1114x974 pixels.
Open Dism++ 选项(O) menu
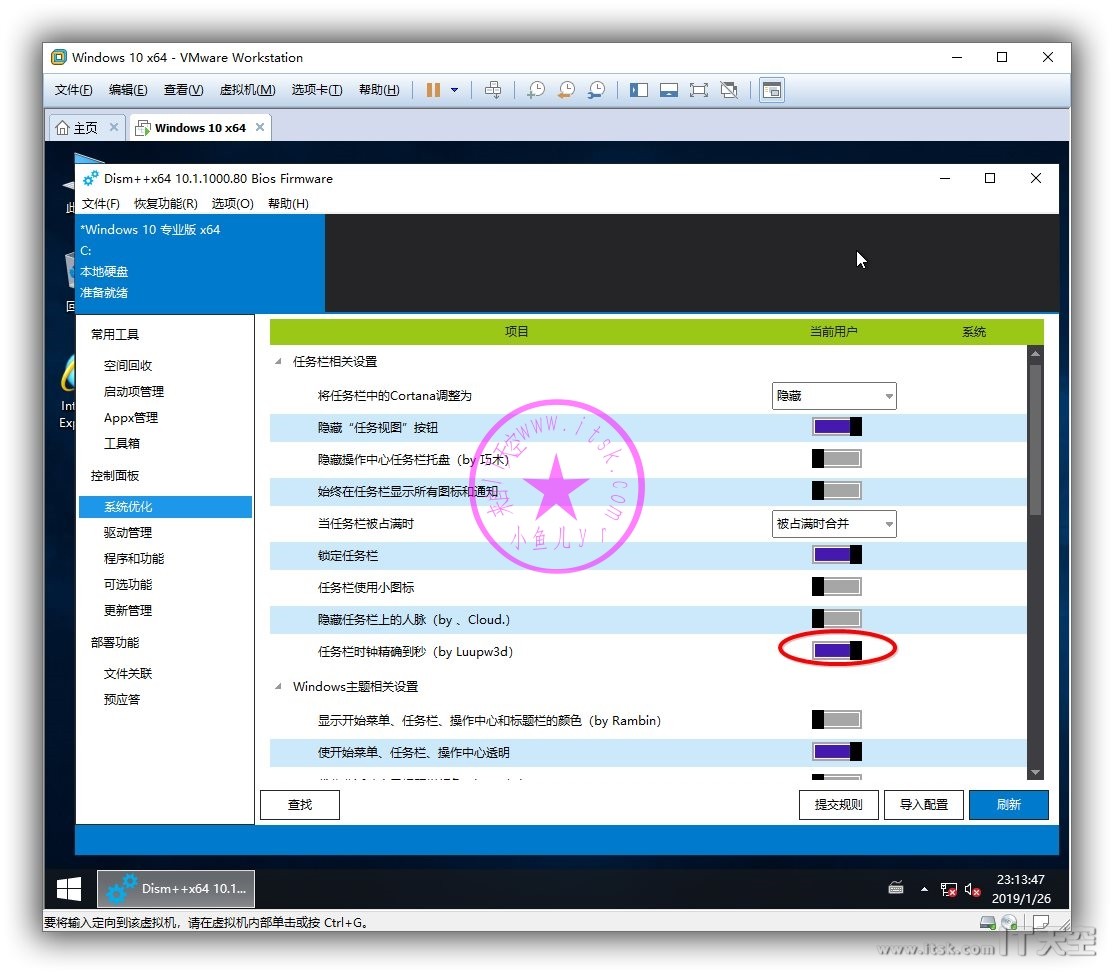pos(232,204)
